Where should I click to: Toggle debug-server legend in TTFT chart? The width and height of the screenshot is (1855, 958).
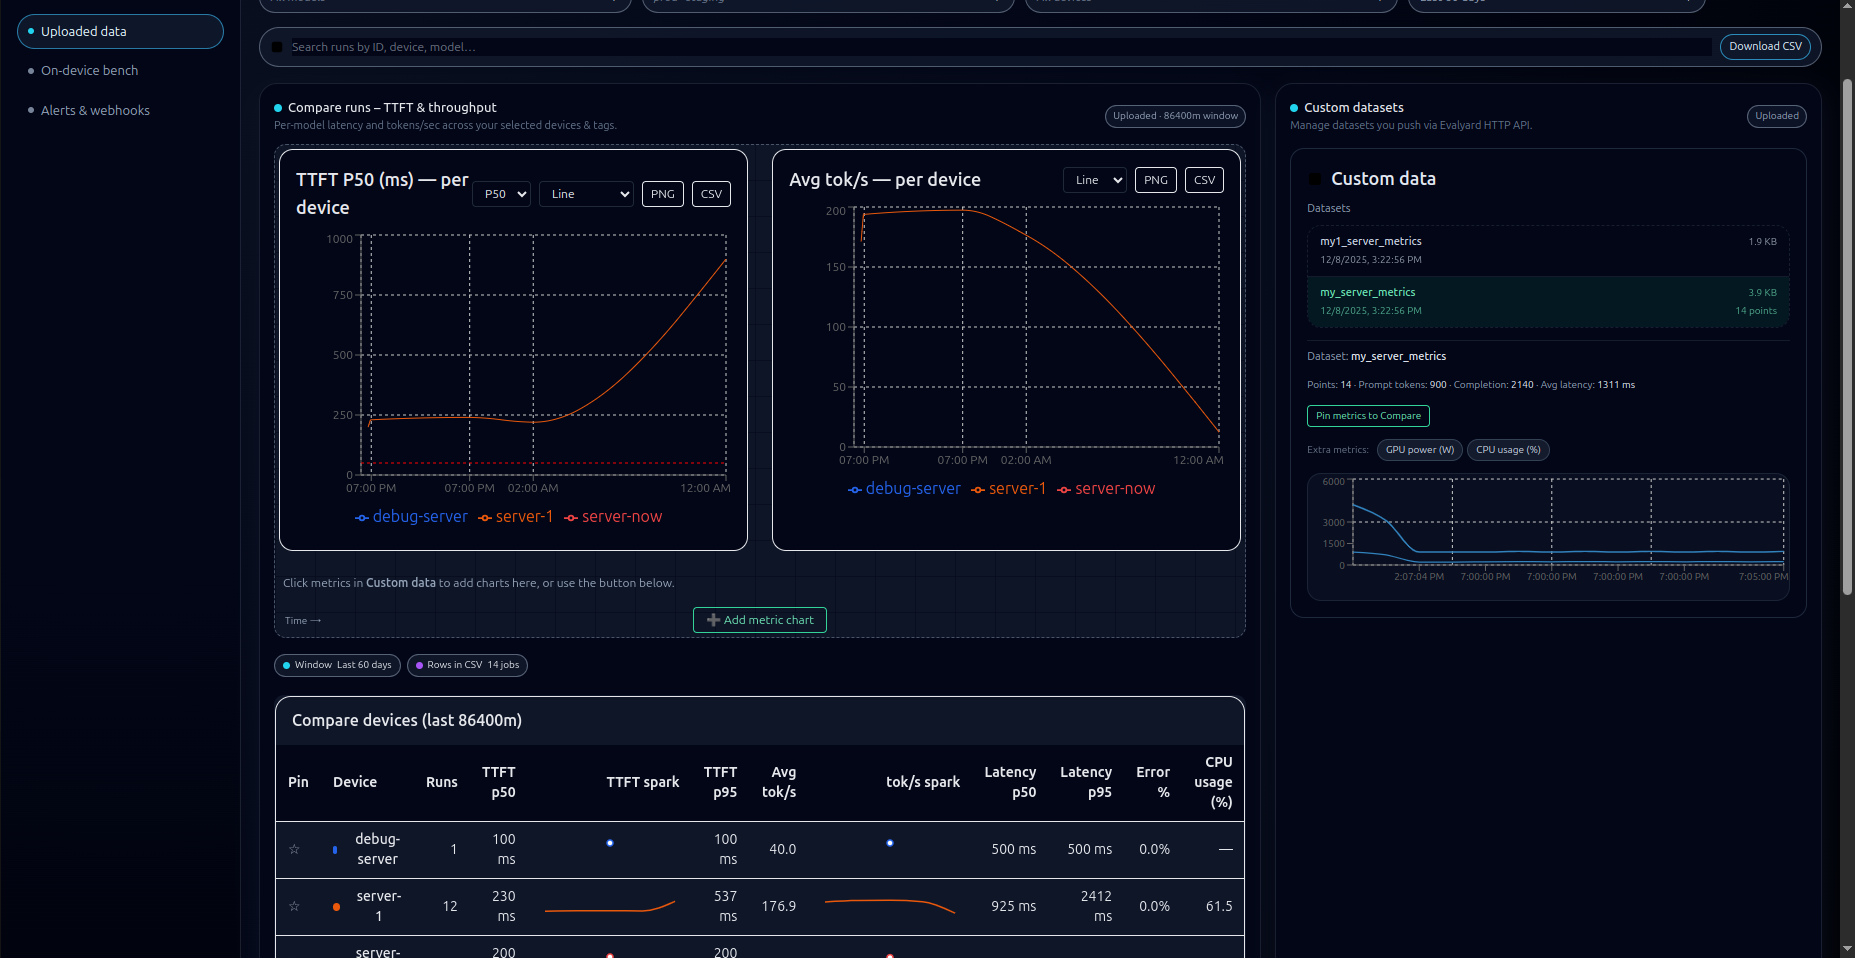411,517
